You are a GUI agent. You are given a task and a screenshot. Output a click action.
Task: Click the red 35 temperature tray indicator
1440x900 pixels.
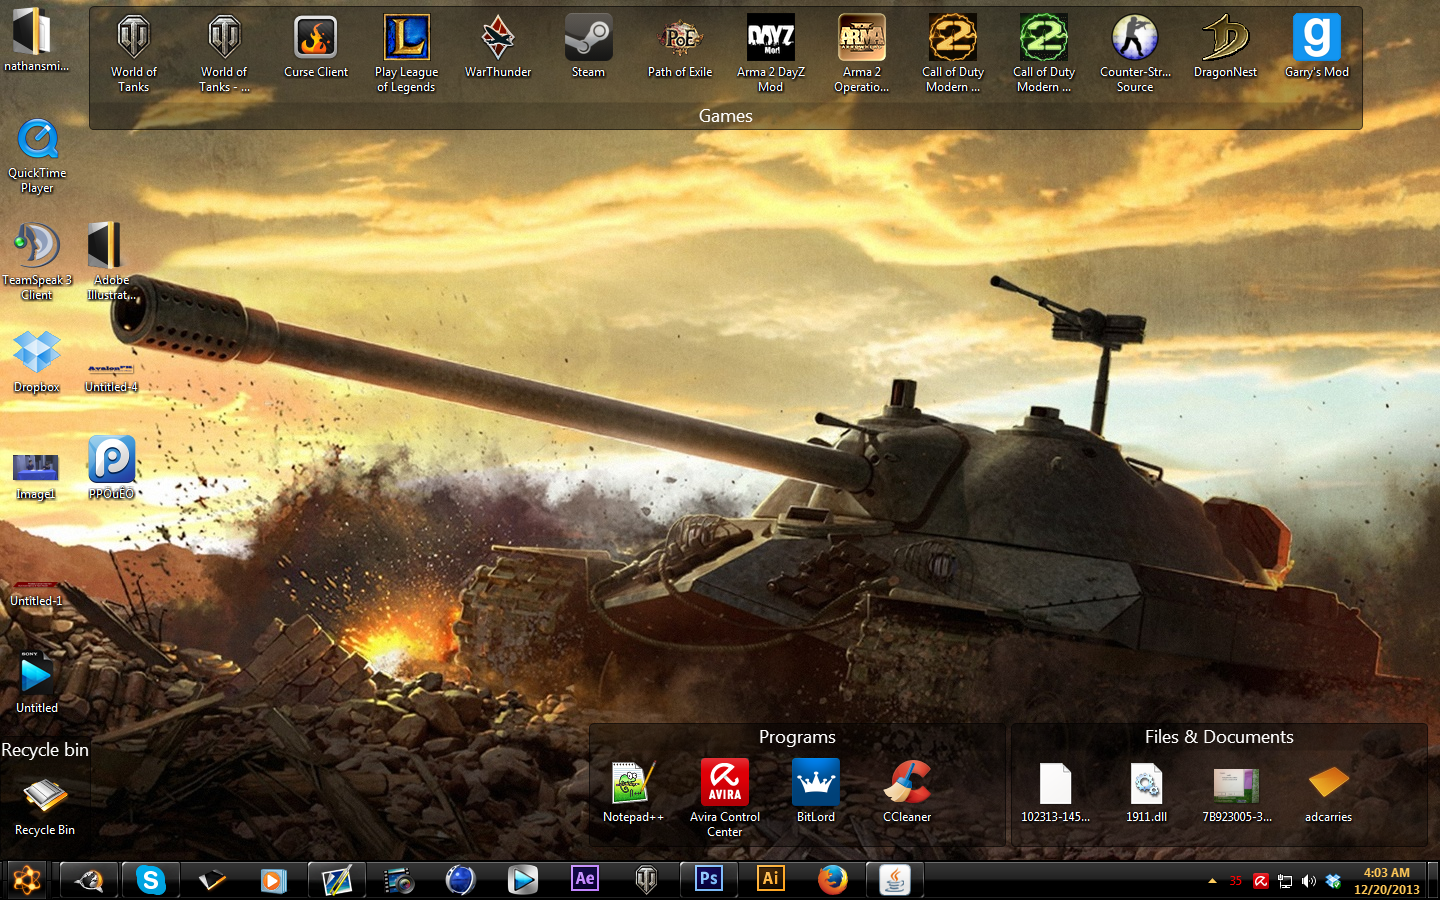tap(1236, 881)
